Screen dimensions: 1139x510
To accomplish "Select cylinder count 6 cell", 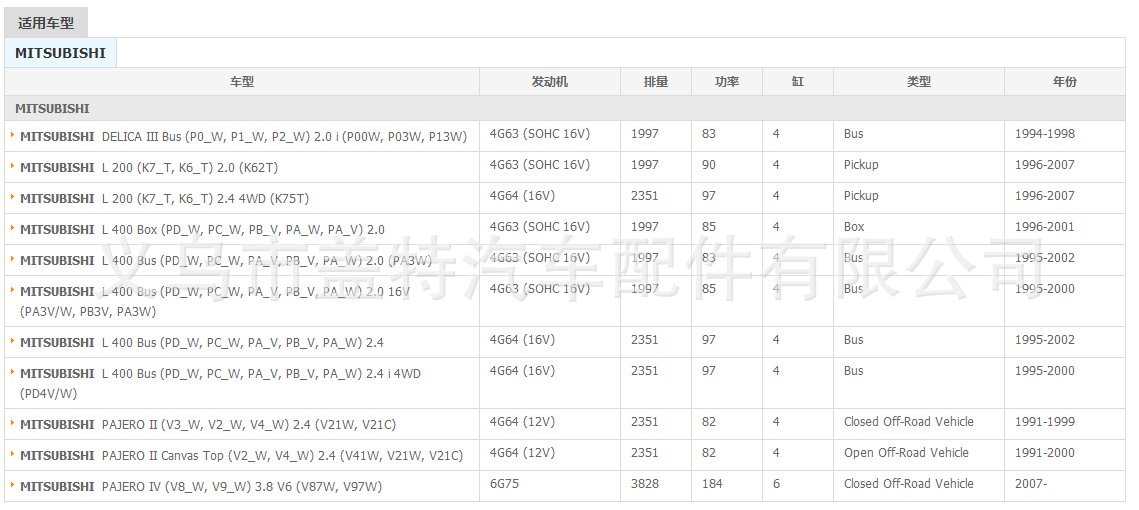I will (777, 483).
